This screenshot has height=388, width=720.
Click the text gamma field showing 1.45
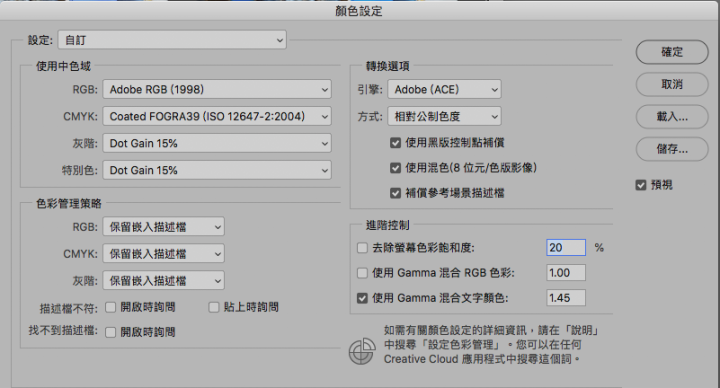click(x=566, y=298)
